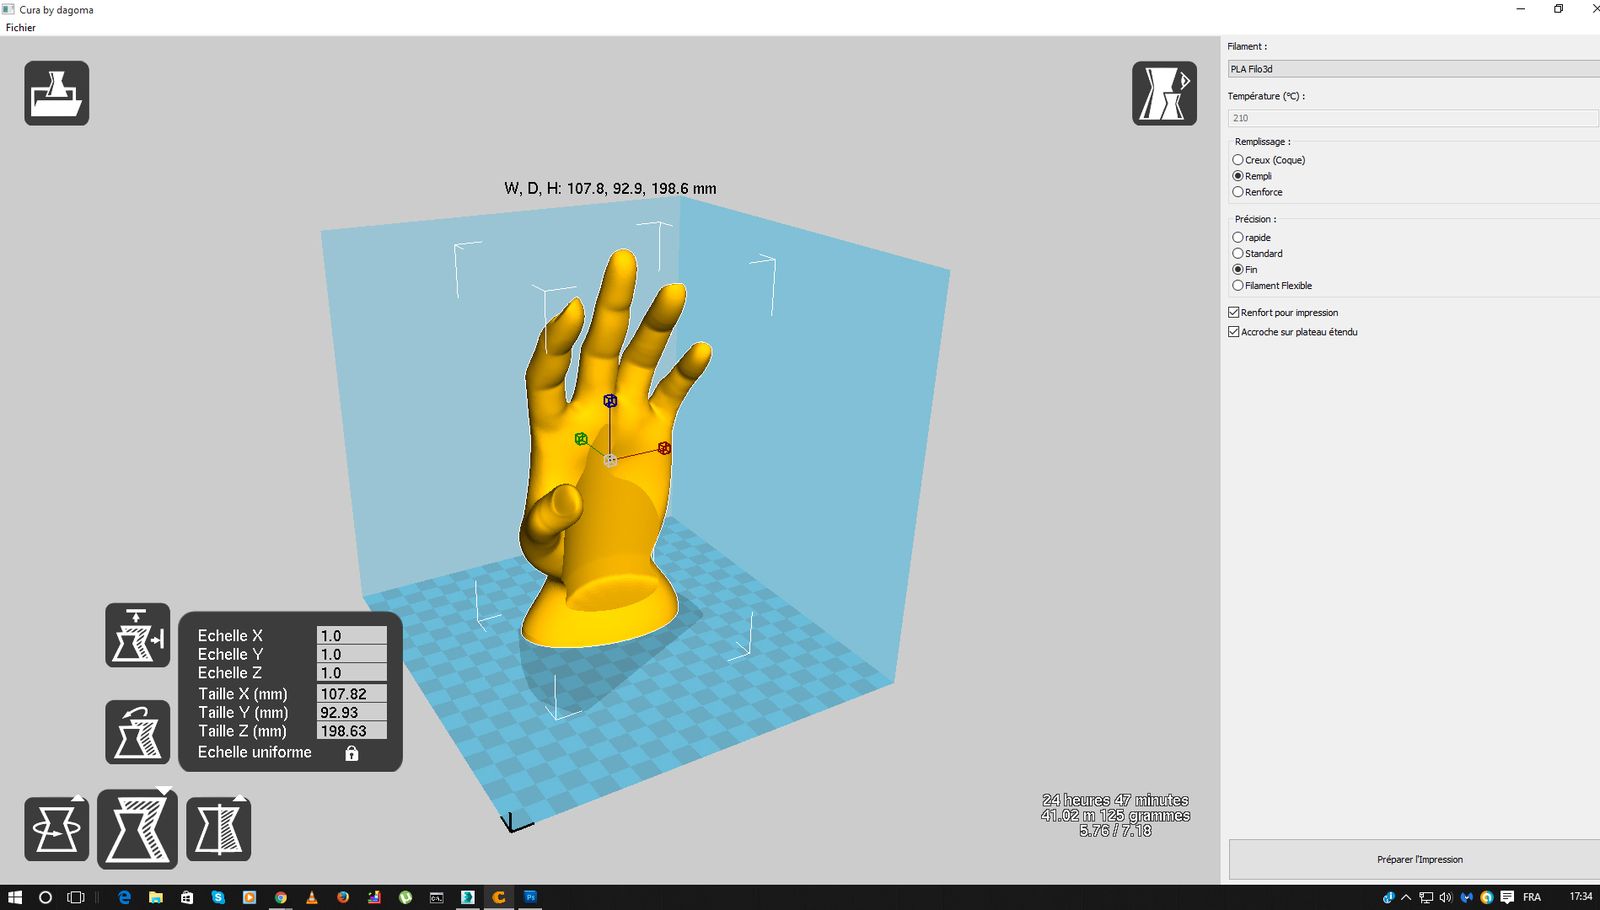Image resolution: width=1600 pixels, height=910 pixels.
Task: Choose Filament Flexible precision
Action: [x=1272, y=286]
